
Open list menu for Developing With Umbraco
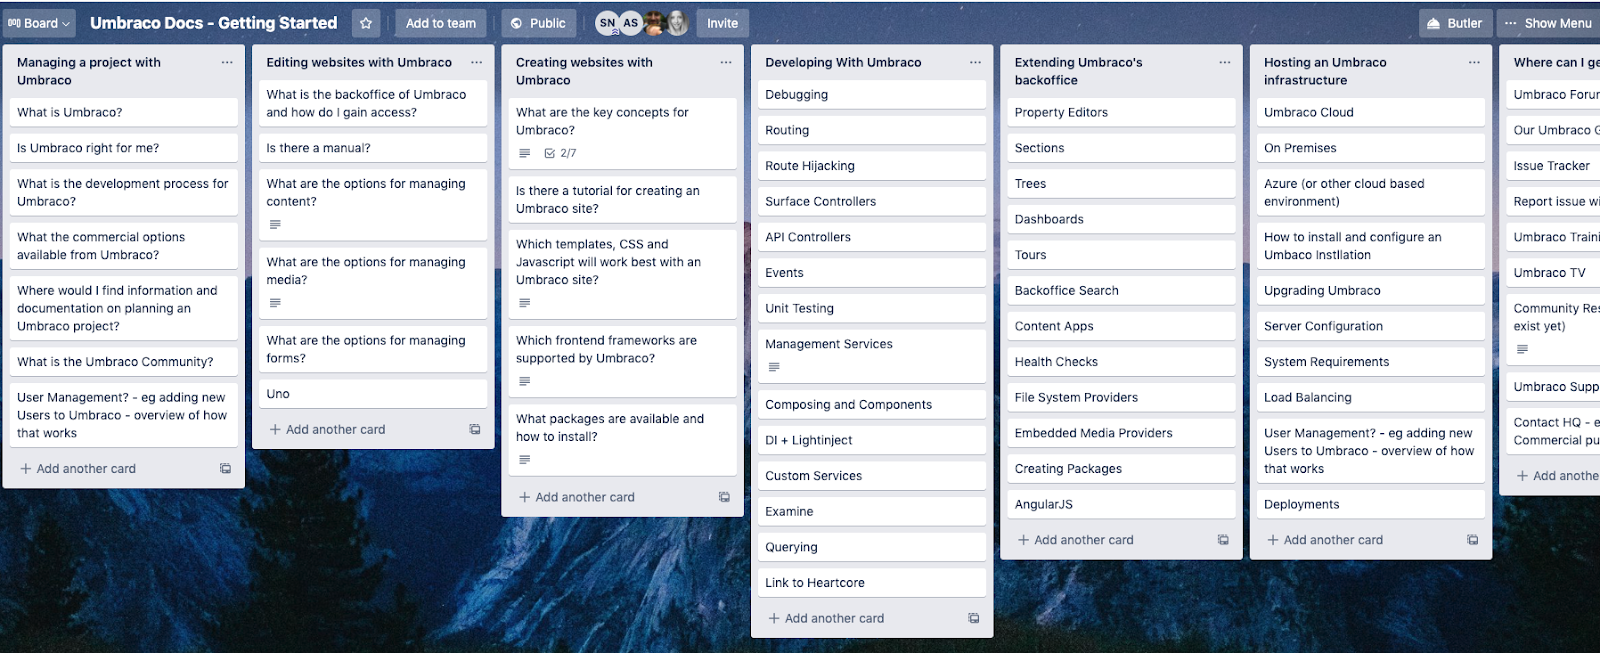tap(975, 62)
